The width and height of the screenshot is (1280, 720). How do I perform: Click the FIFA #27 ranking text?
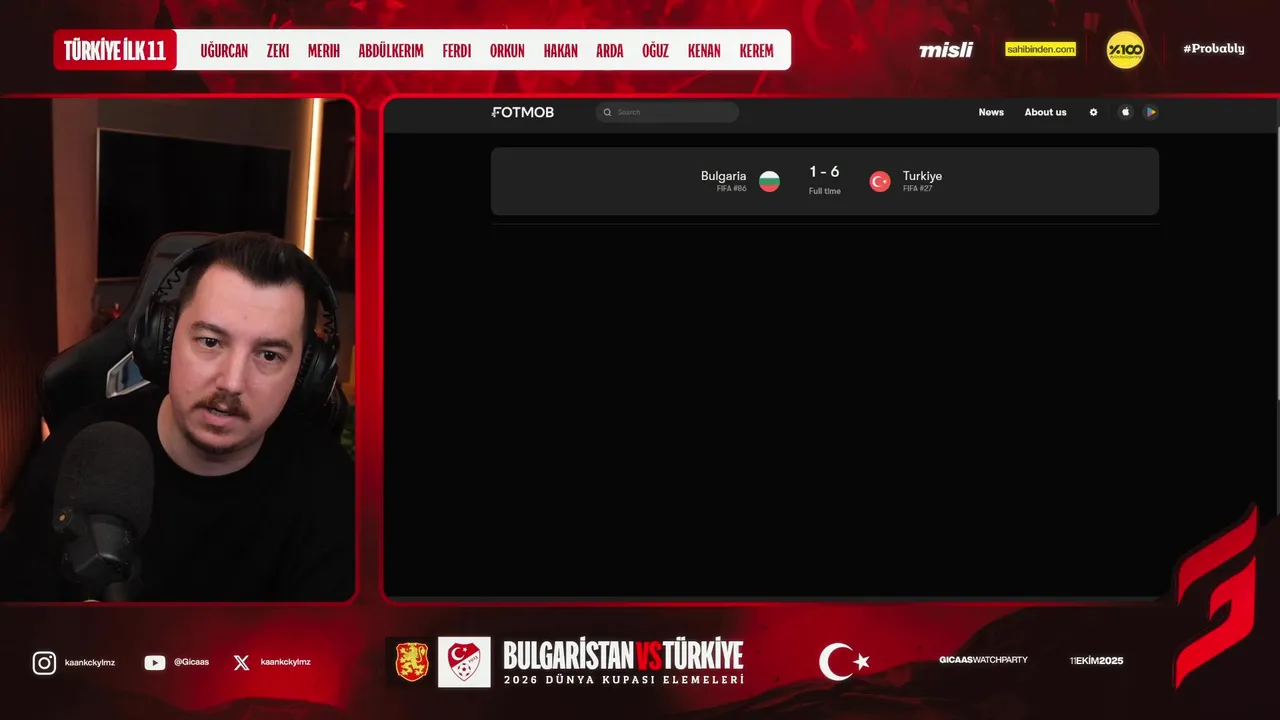[x=917, y=188]
